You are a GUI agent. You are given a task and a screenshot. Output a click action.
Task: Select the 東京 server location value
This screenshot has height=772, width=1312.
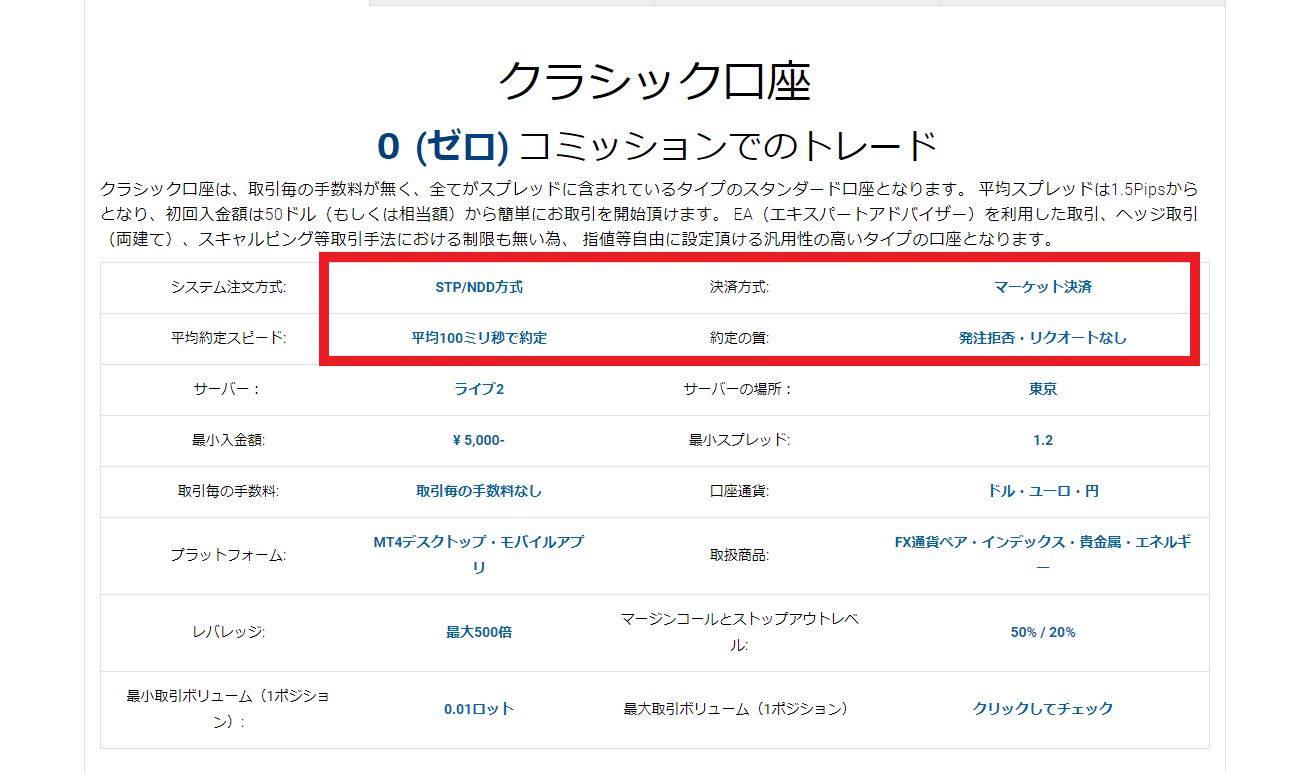pyautogui.click(x=1043, y=389)
